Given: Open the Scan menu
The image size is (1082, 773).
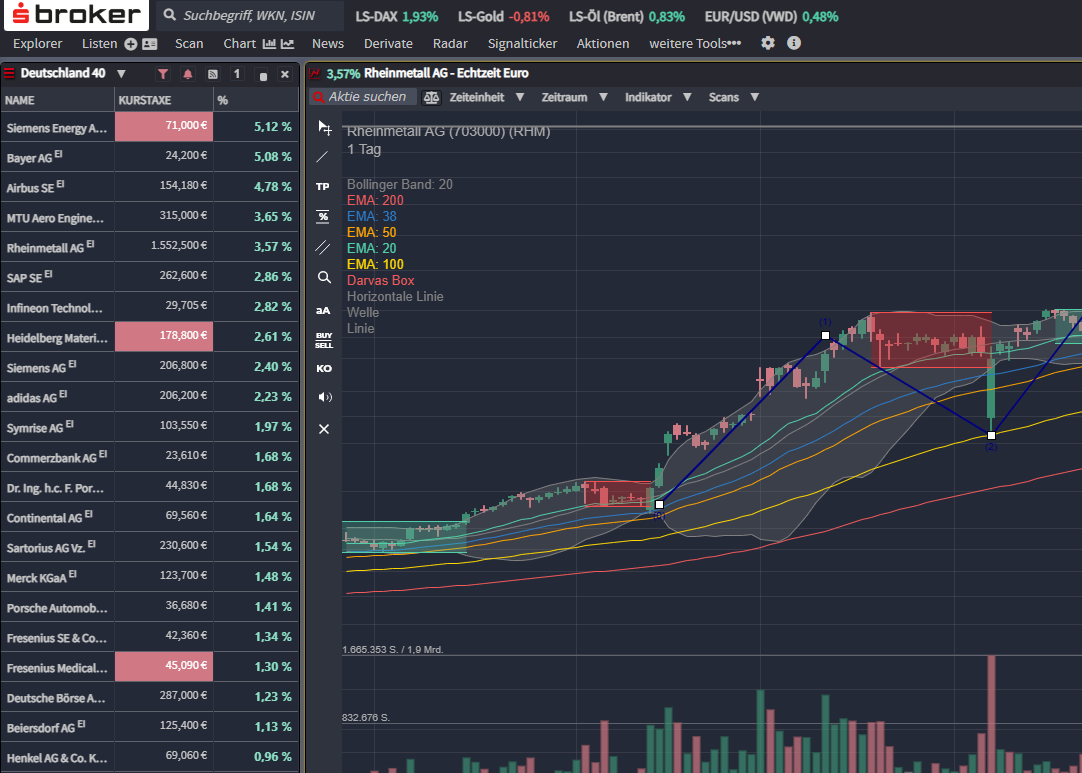Looking at the screenshot, I should [189, 43].
